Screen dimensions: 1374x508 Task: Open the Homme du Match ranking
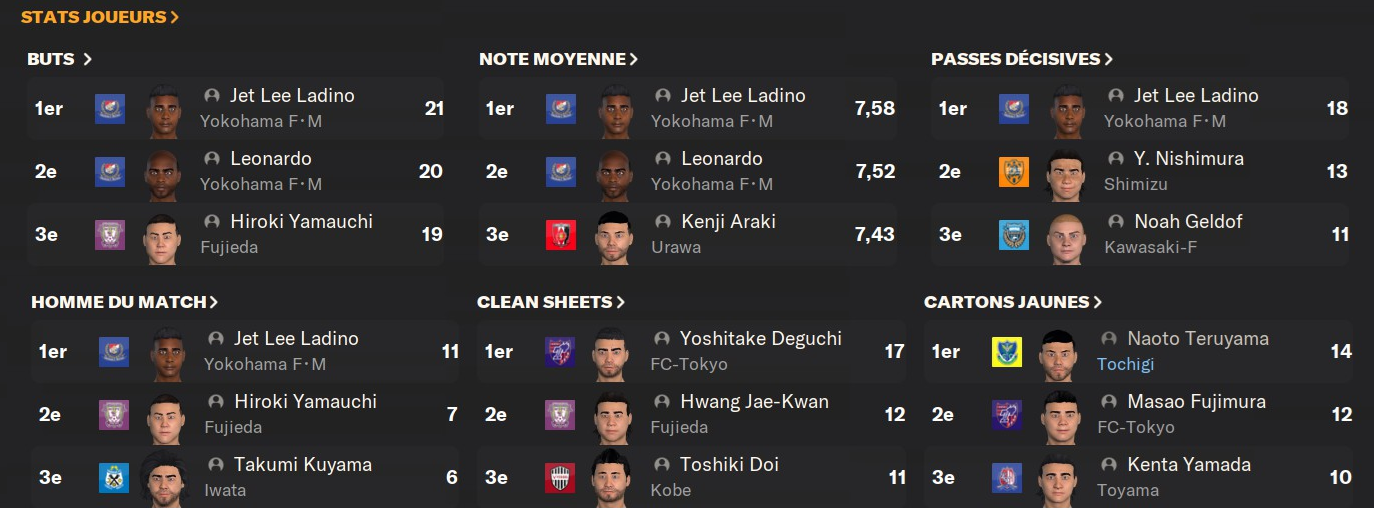pyautogui.click(x=124, y=302)
